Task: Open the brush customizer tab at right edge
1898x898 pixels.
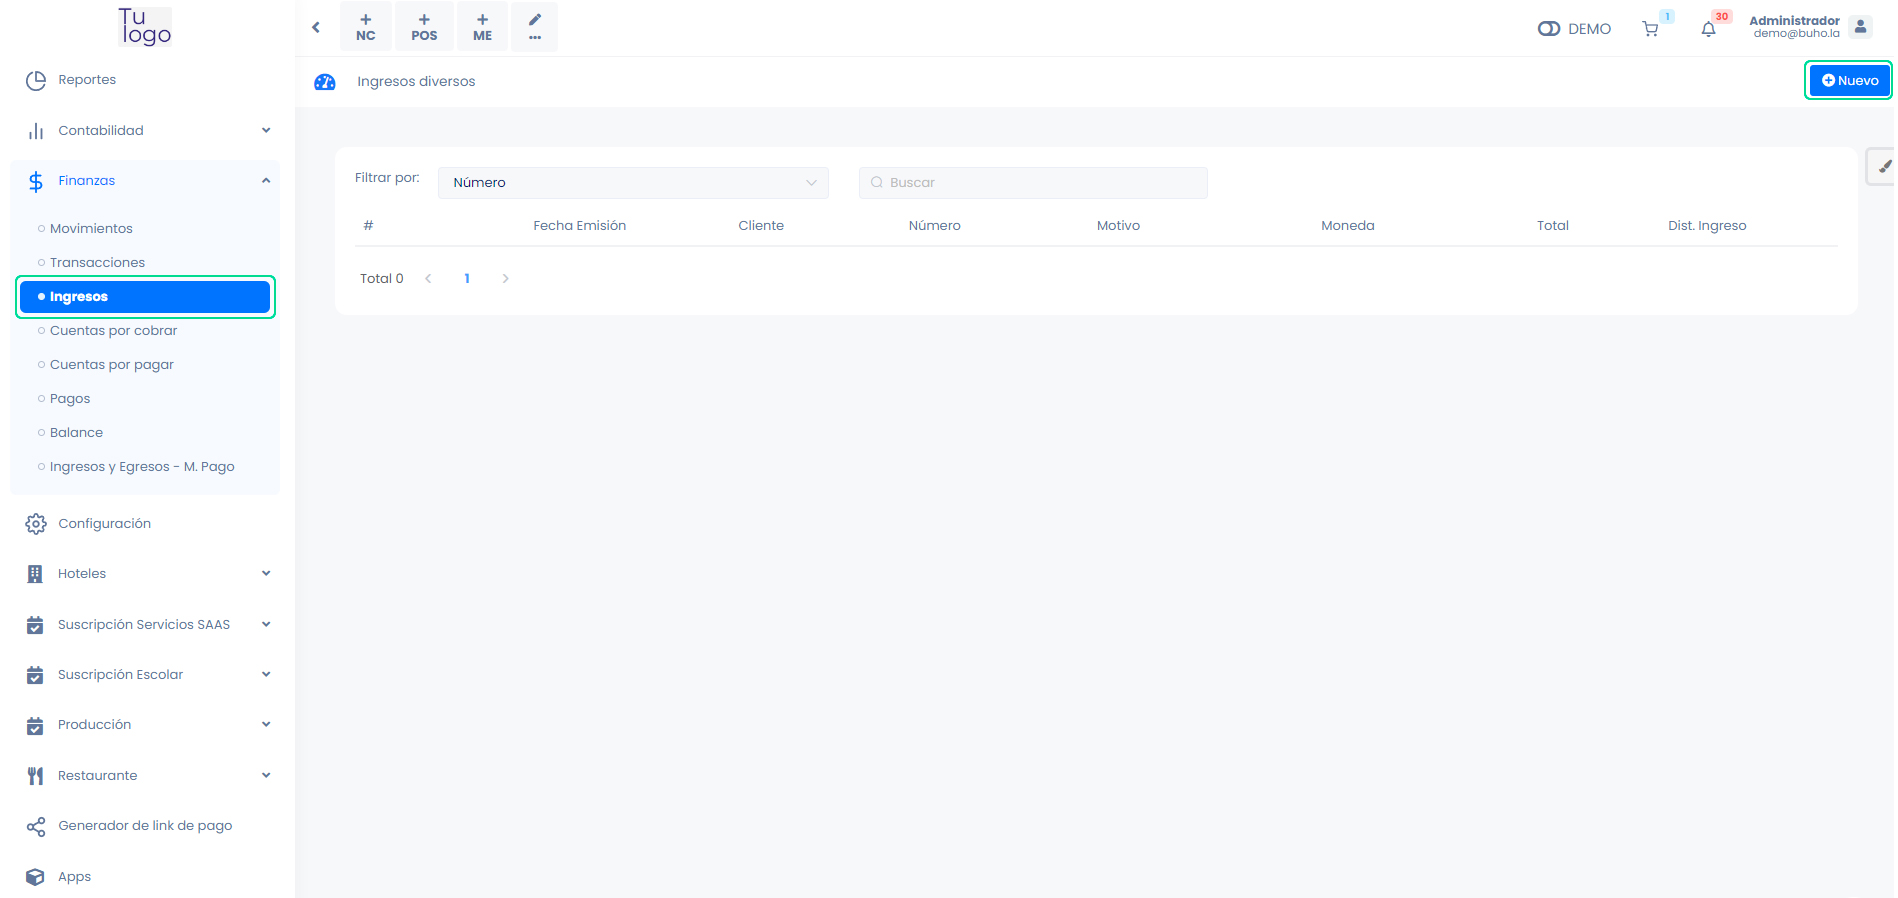Action: 1883,167
